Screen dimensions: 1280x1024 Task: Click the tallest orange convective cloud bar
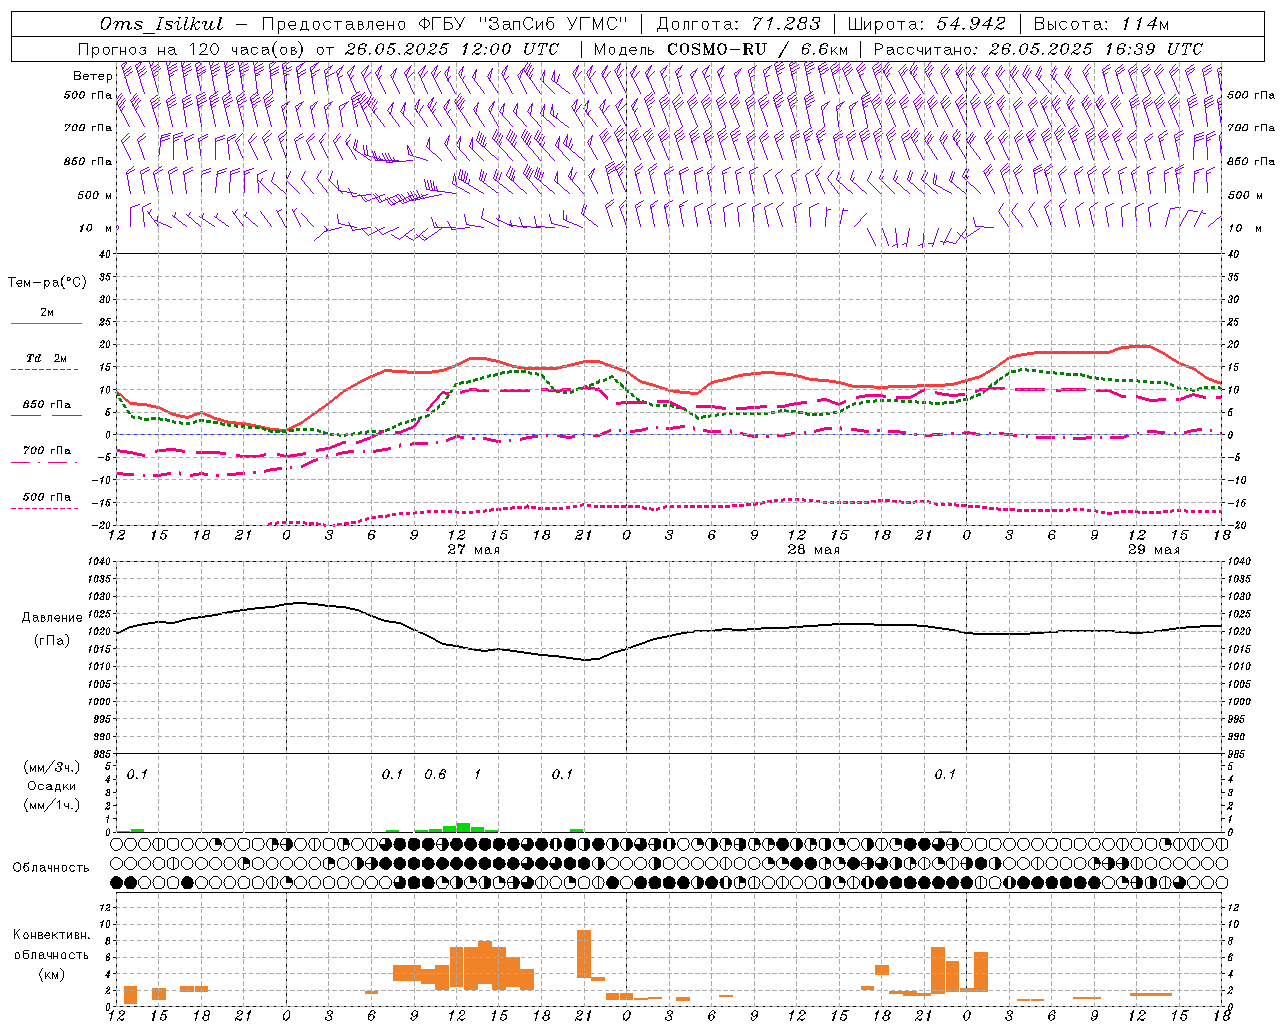coord(584,954)
